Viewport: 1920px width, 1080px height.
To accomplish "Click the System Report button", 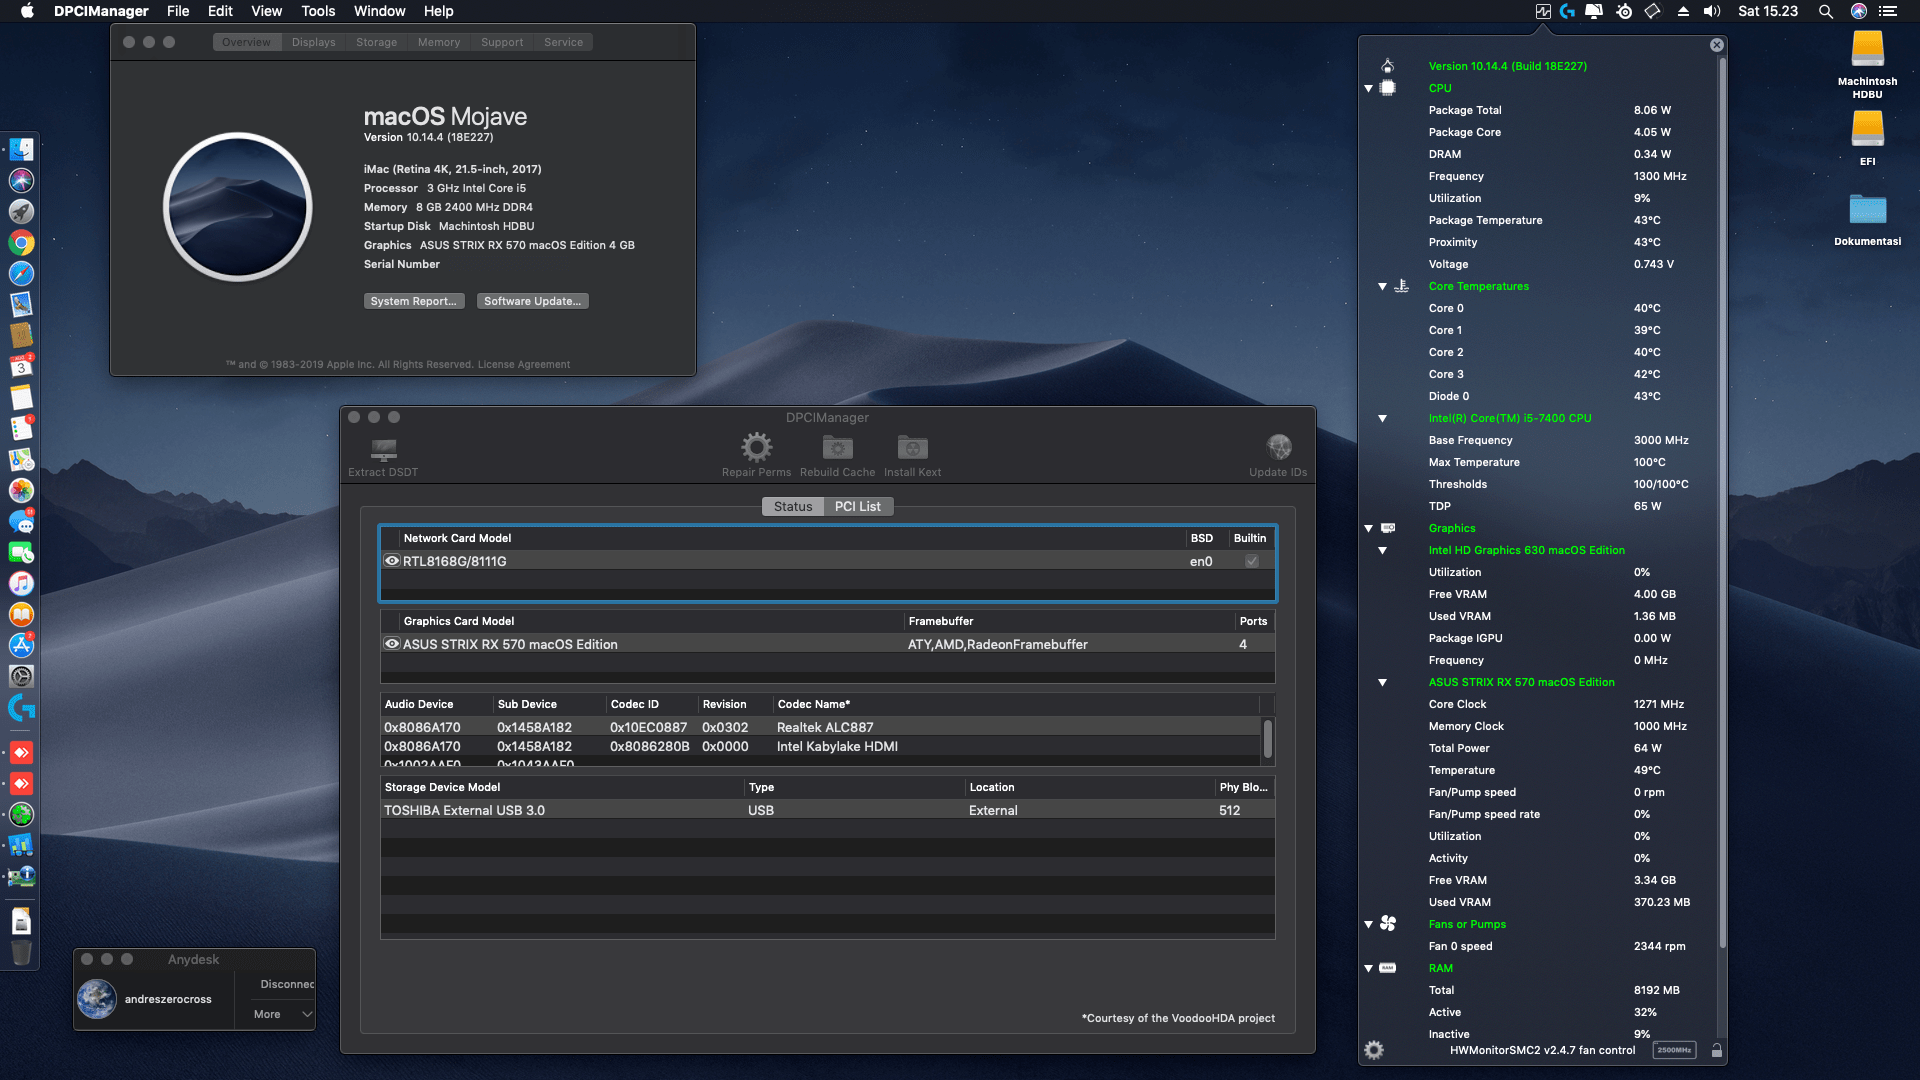I will click(x=414, y=300).
